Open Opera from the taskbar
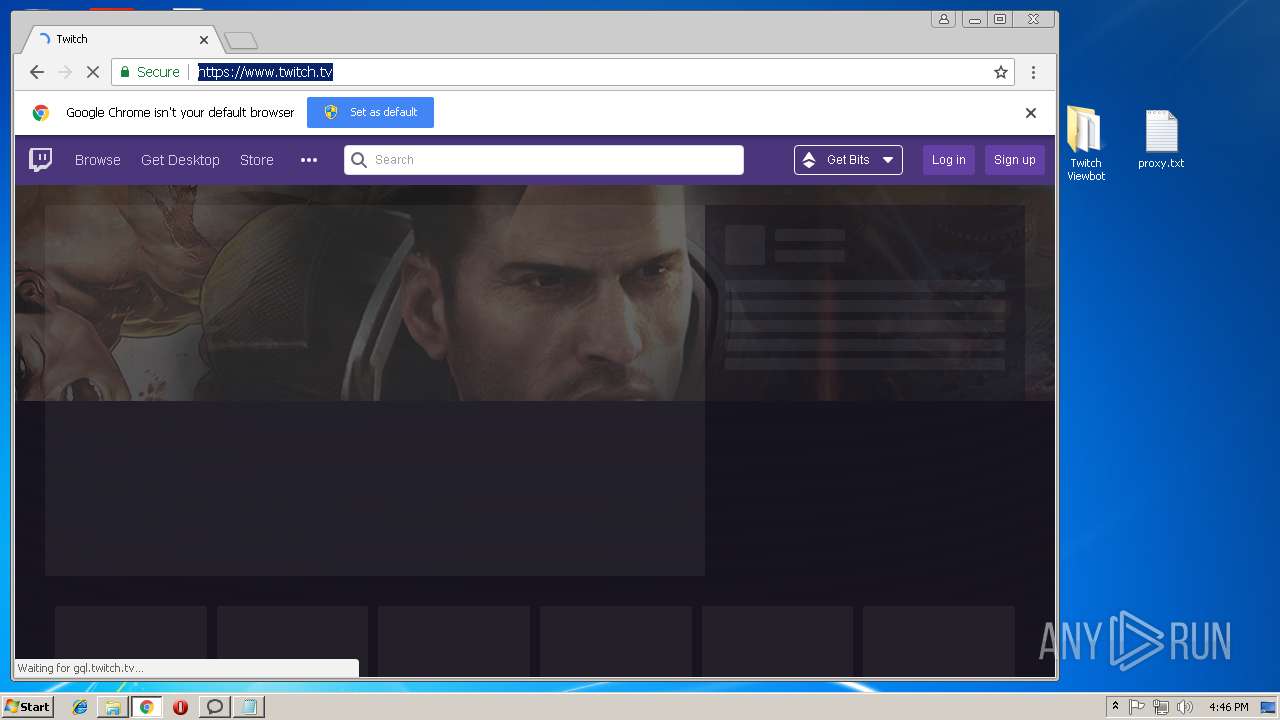Viewport: 1280px width, 720px height. pyautogui.click(x=181, y=707)
